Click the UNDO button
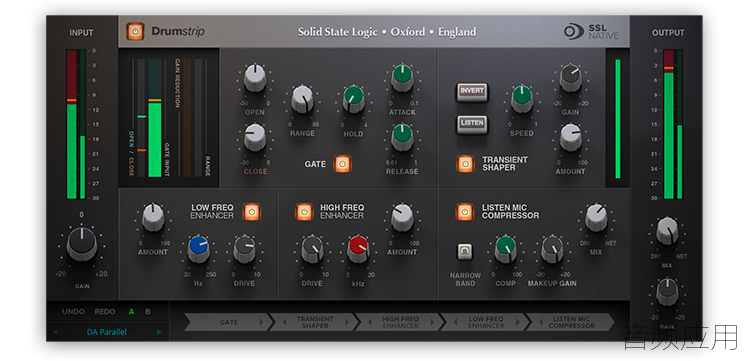This screenshot has width=750, height=361. coord(73,312)
